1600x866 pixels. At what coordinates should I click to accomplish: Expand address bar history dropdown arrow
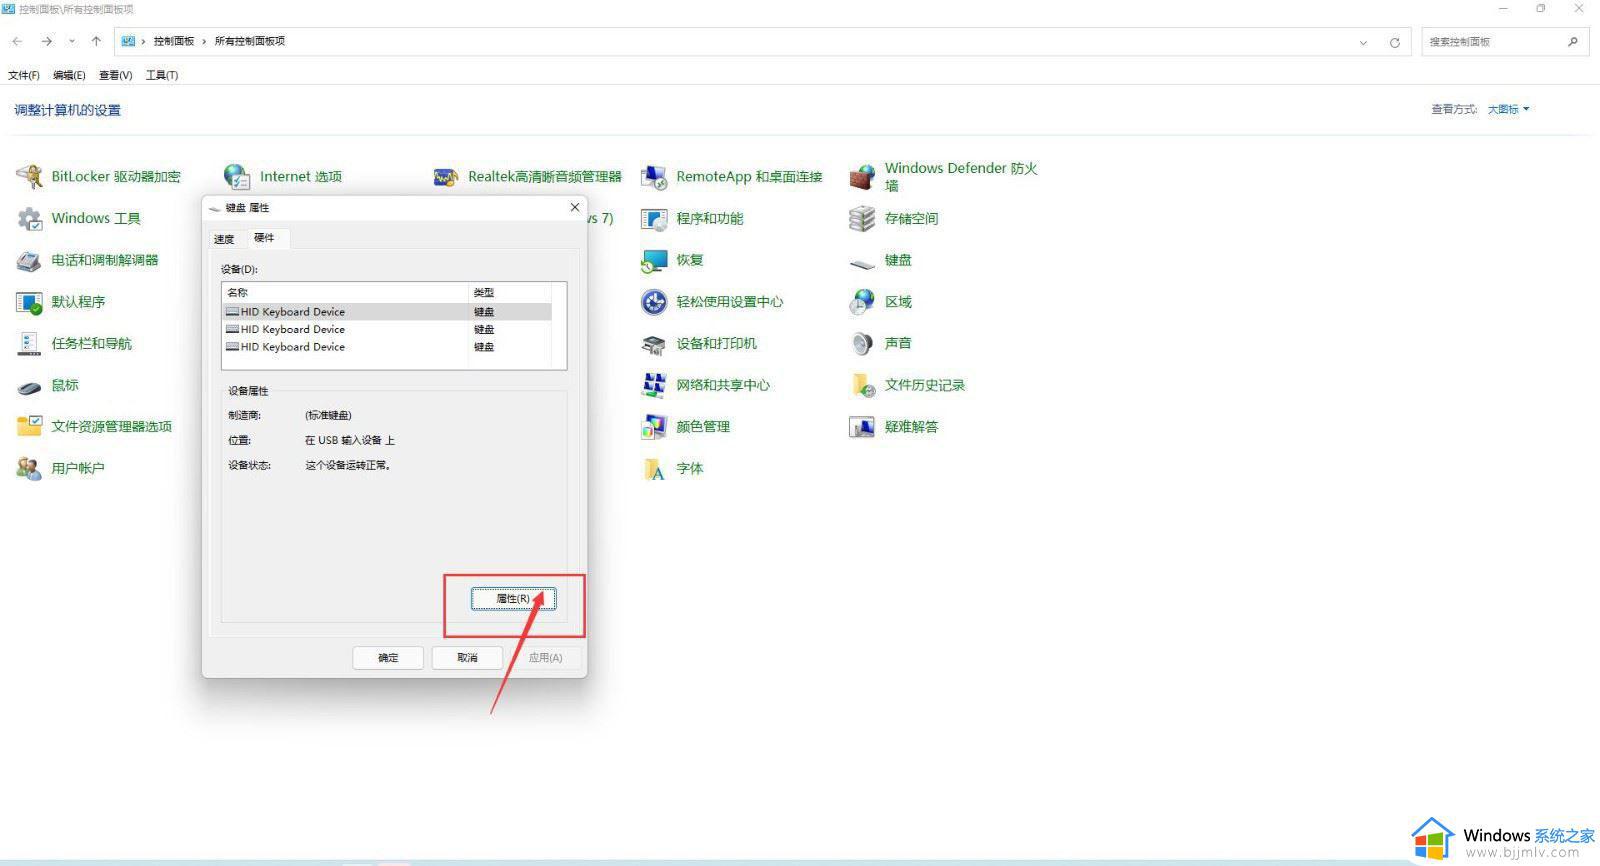1363,42
